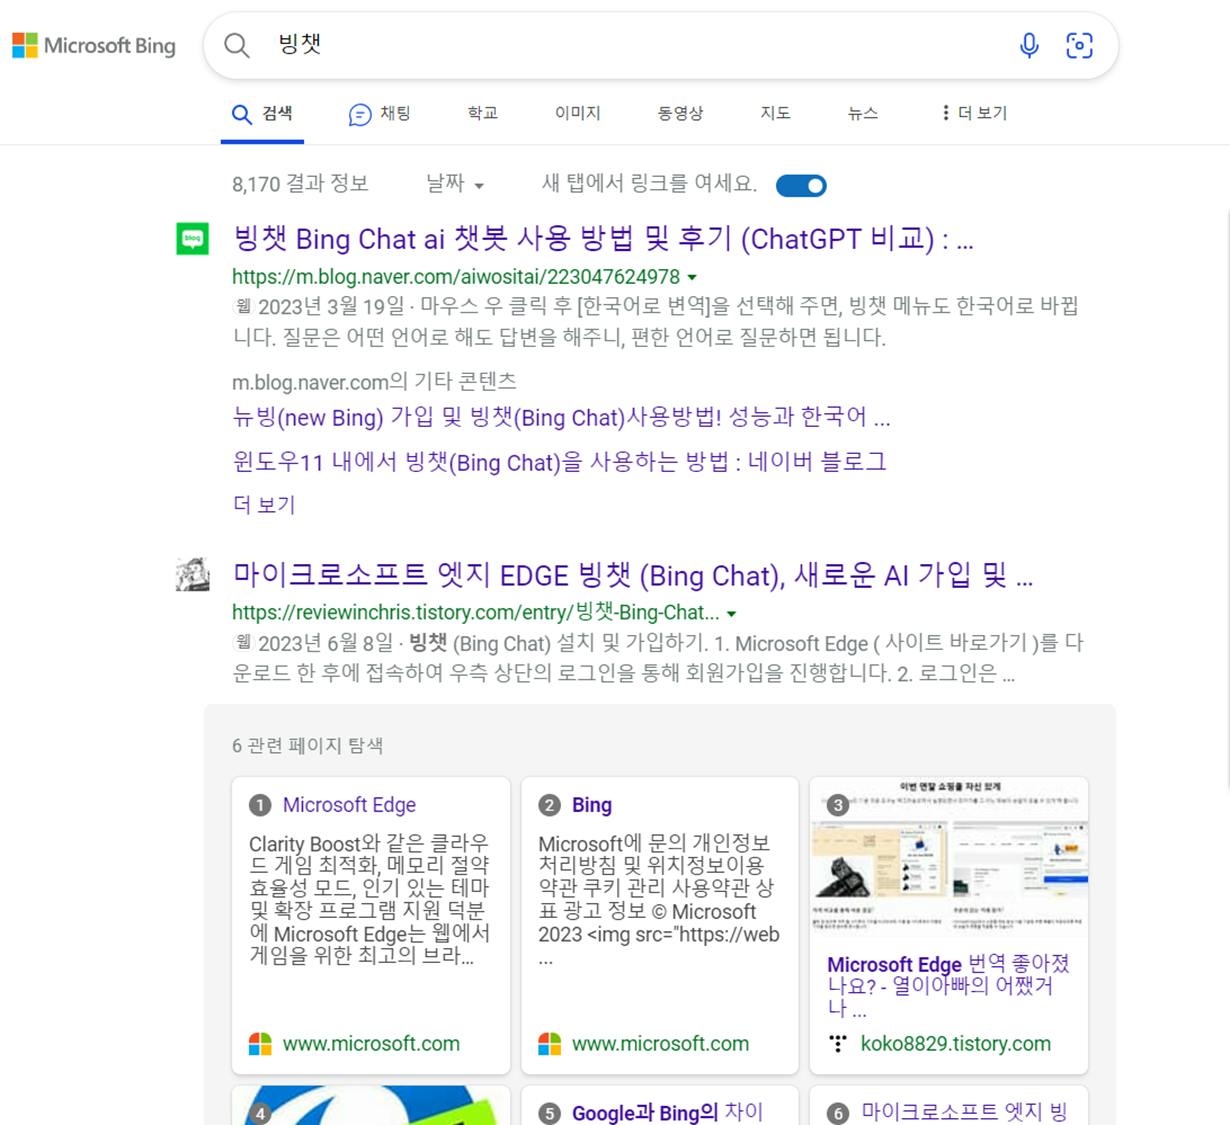This screenshot has height=1125, width=1230.
Task: Click Microsoft logo icon in Microsoft Edge card
Action: (x=260, y=1044)
